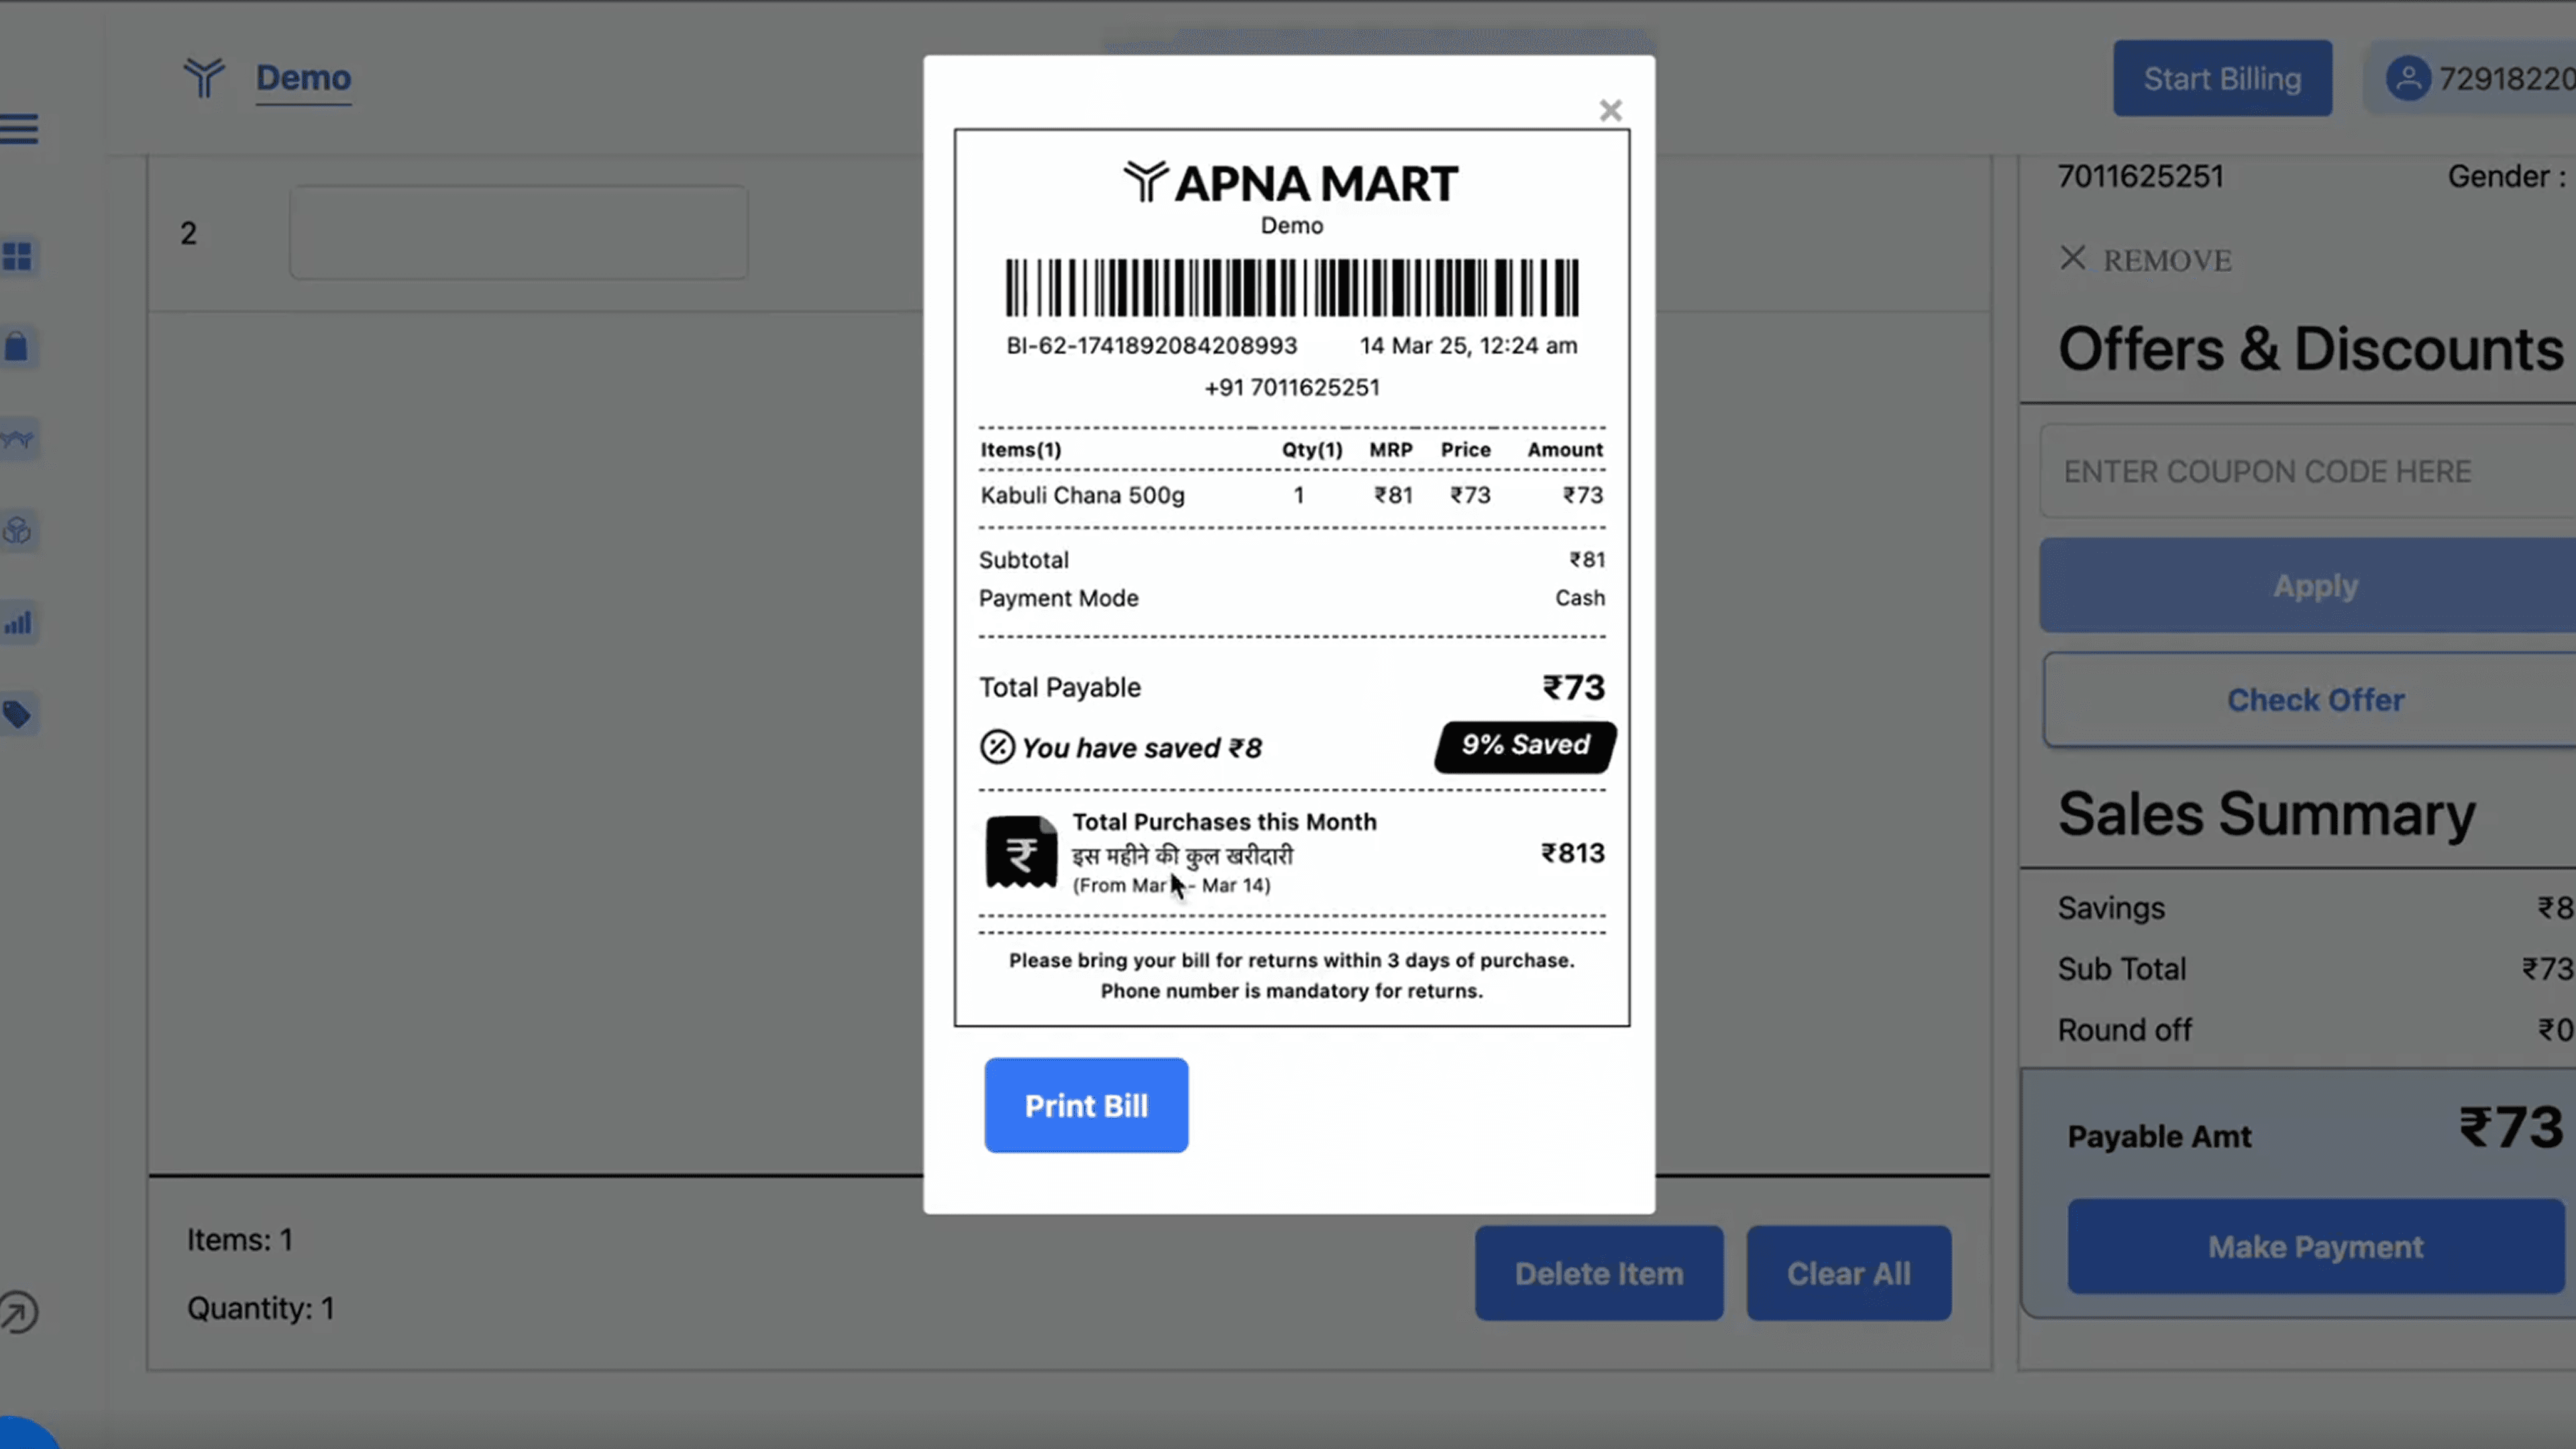Close the bill receipt popup
This screenshot has width=2576, height=1449.
[1610, 110]
